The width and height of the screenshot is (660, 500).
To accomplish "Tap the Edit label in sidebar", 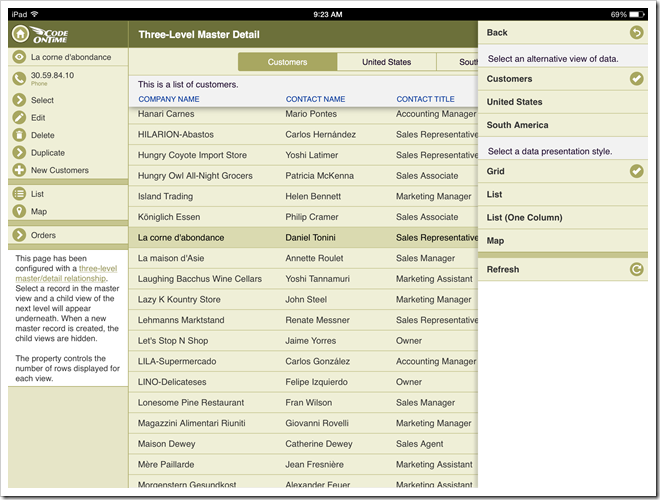I will (38, 117).
